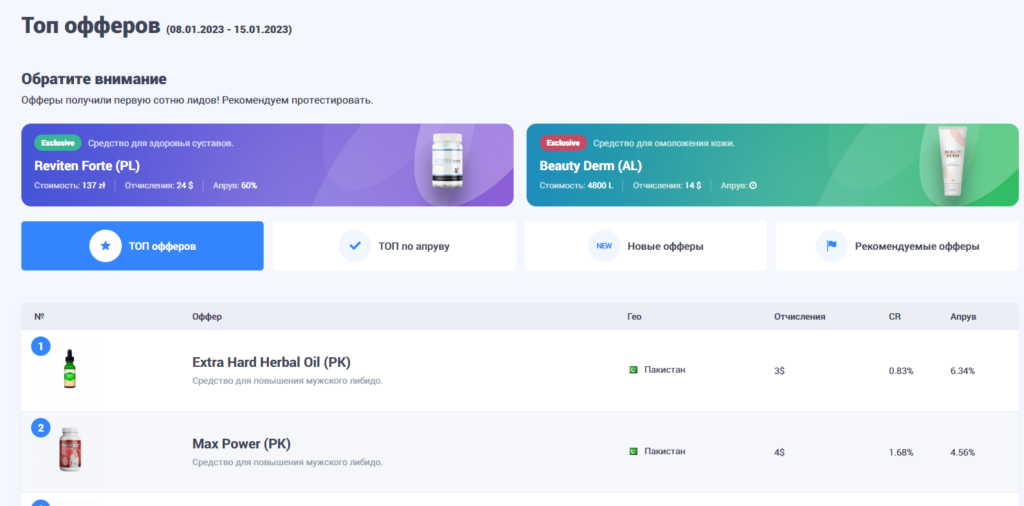Click the Отчисления: 24 $ text

click(159, 185)
